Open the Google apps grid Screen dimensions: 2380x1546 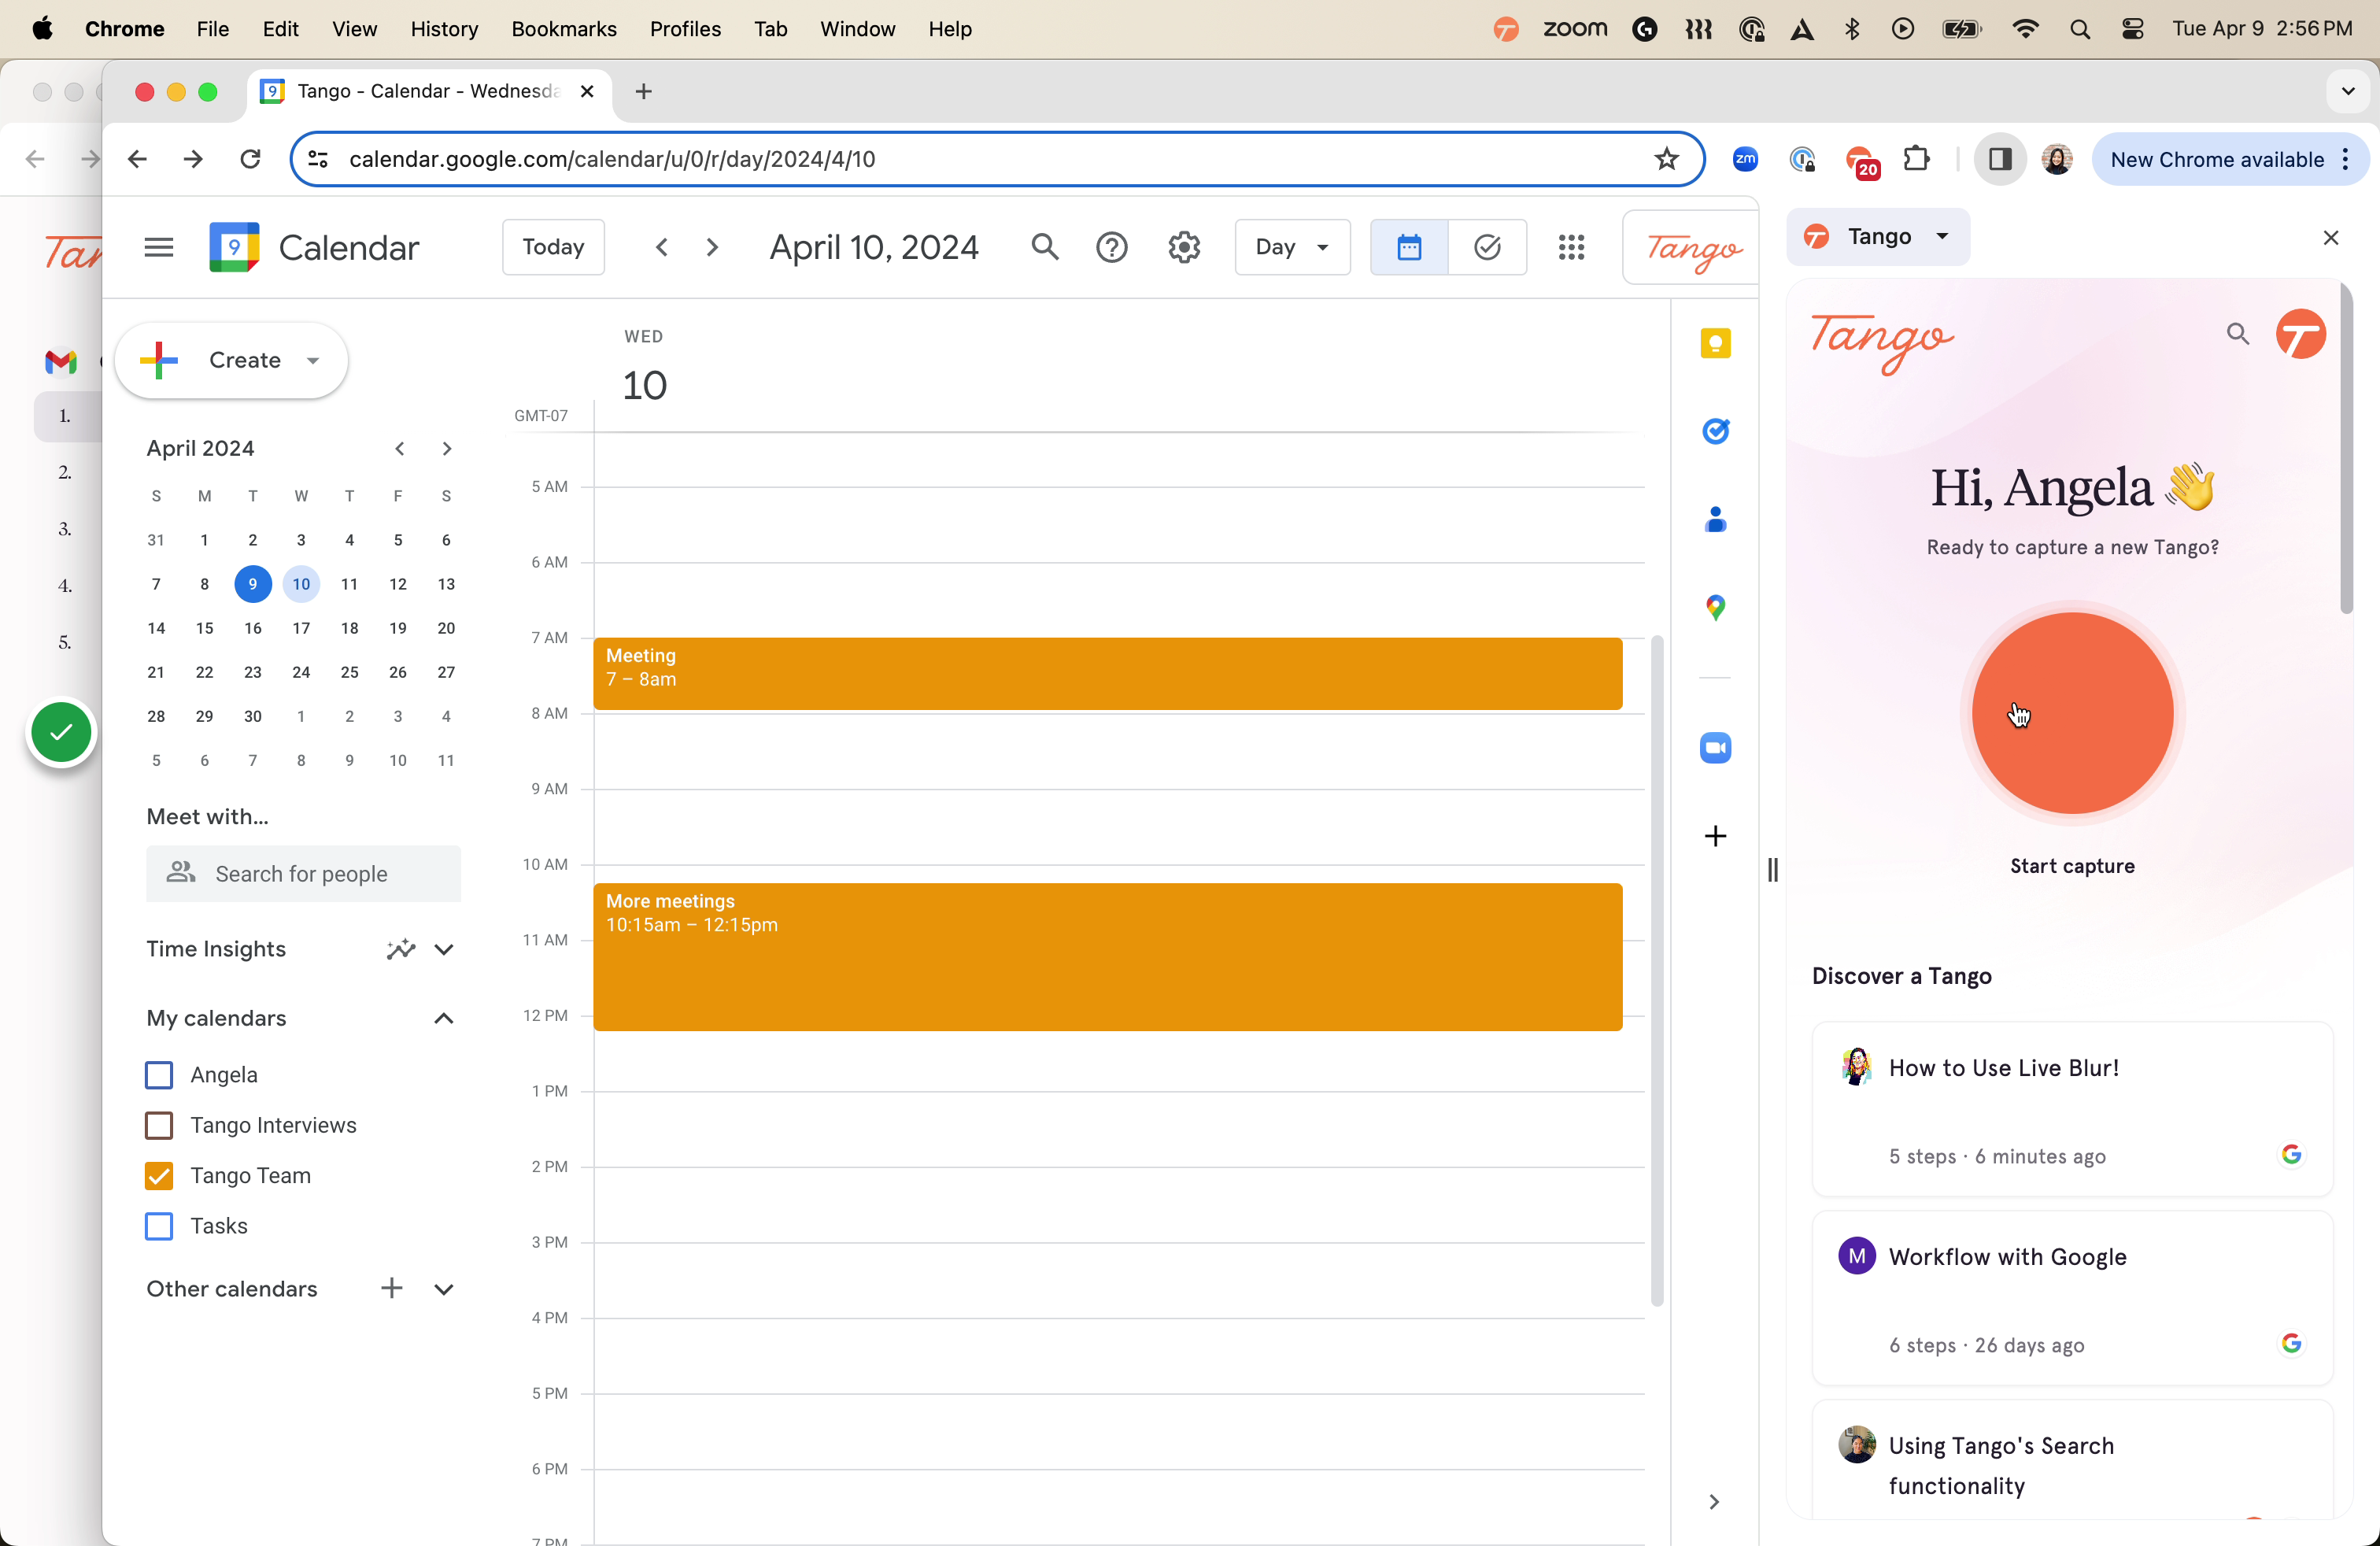click(1571, 247)
